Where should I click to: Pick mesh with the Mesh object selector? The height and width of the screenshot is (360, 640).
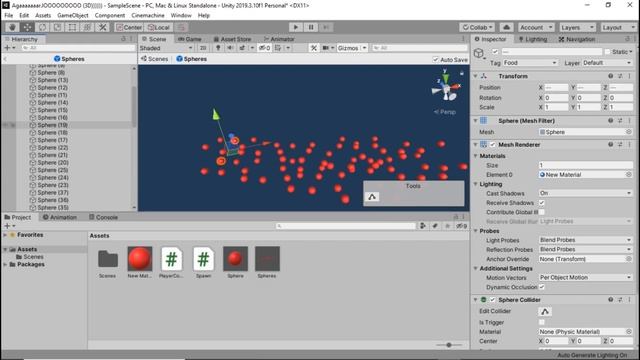click(x=629, y=132)
